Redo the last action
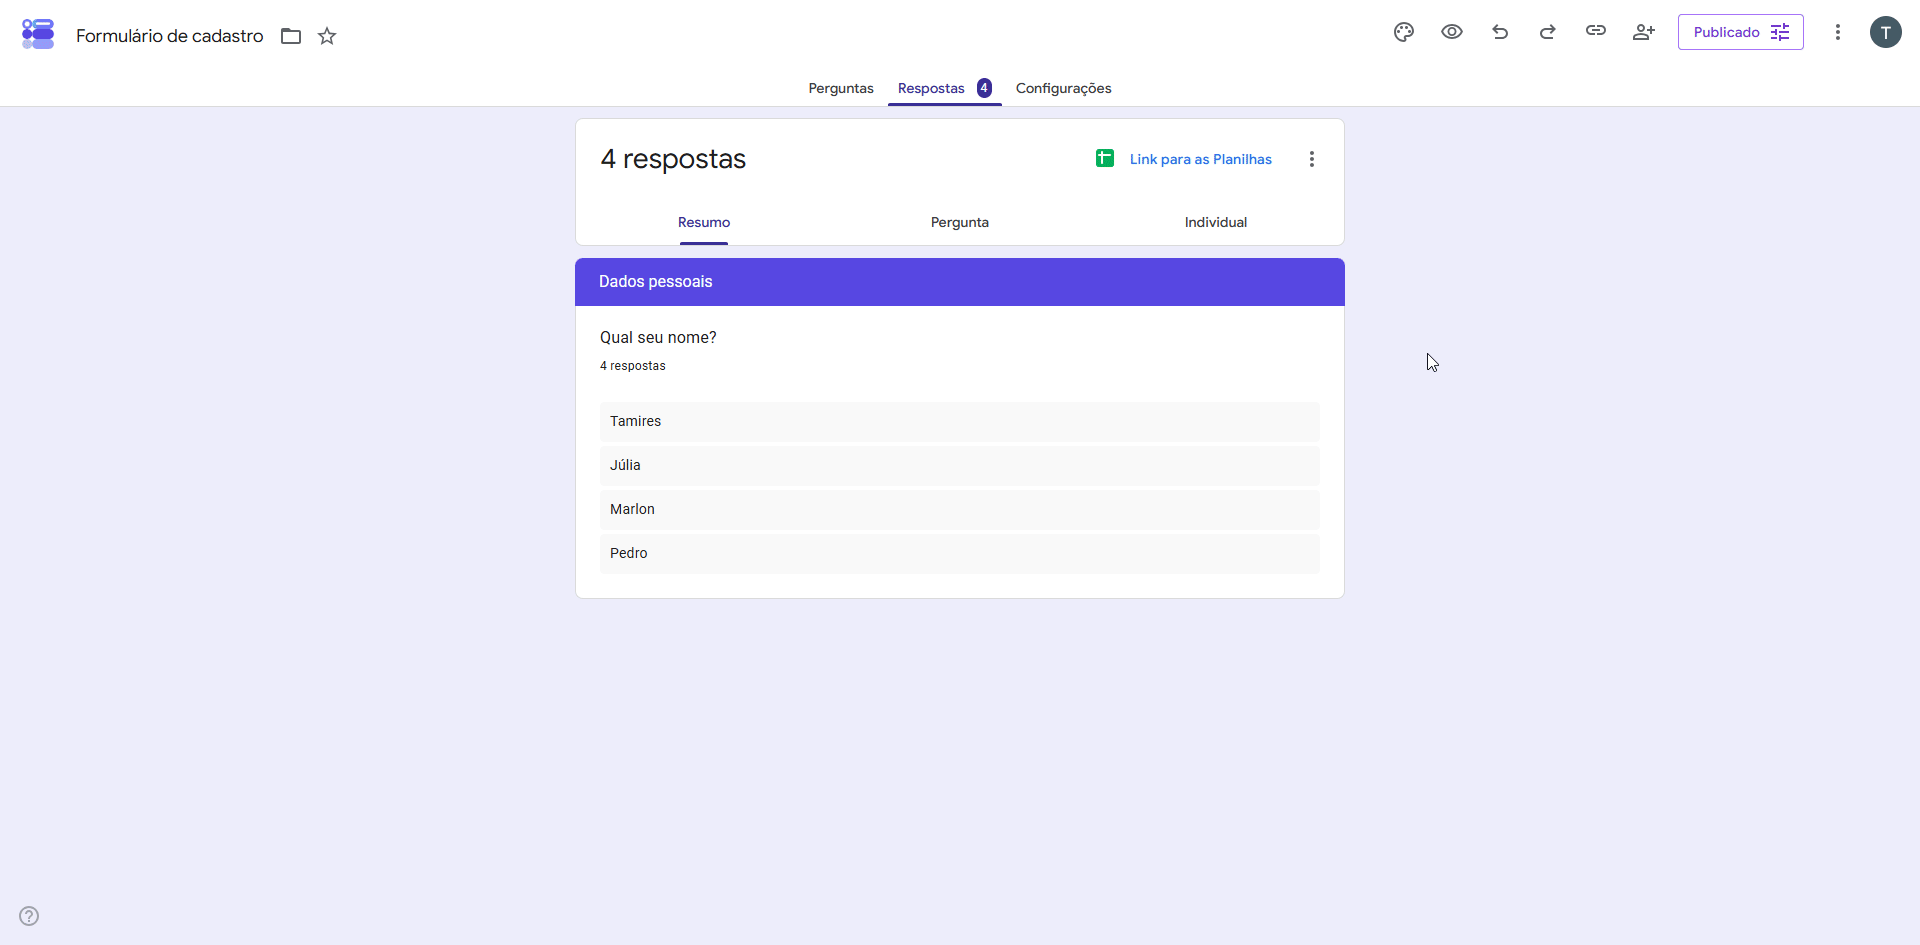This screenshot has height=945, width=1920. [1548, 32]
